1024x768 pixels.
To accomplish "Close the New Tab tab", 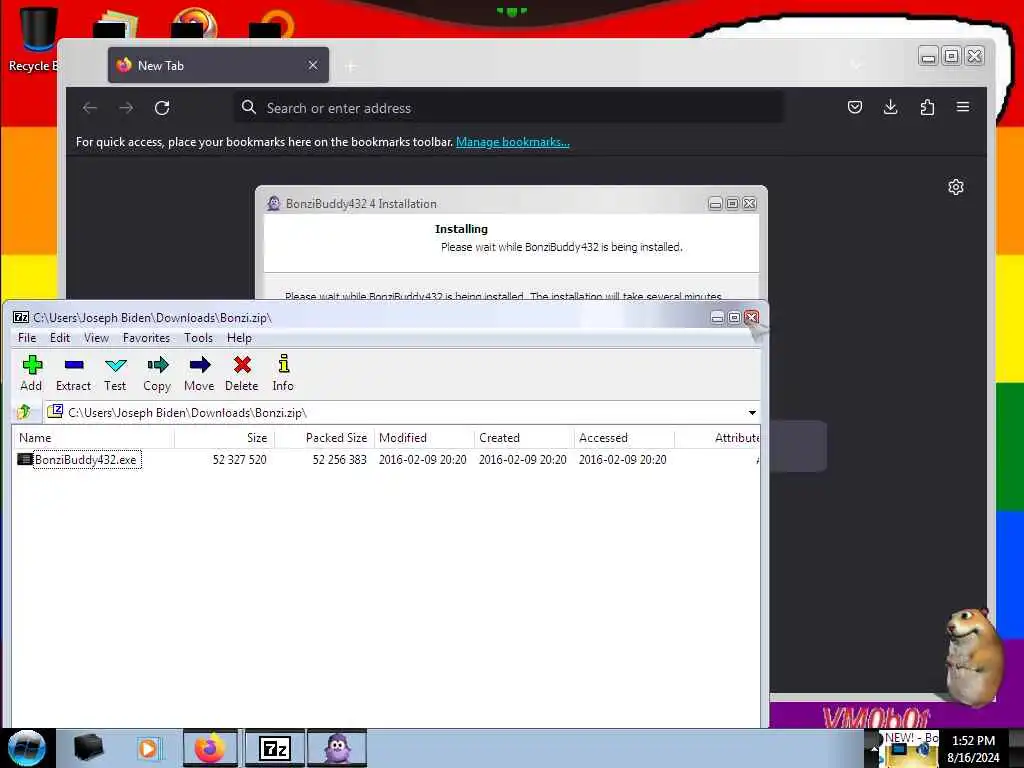I will tap(313, 65).
